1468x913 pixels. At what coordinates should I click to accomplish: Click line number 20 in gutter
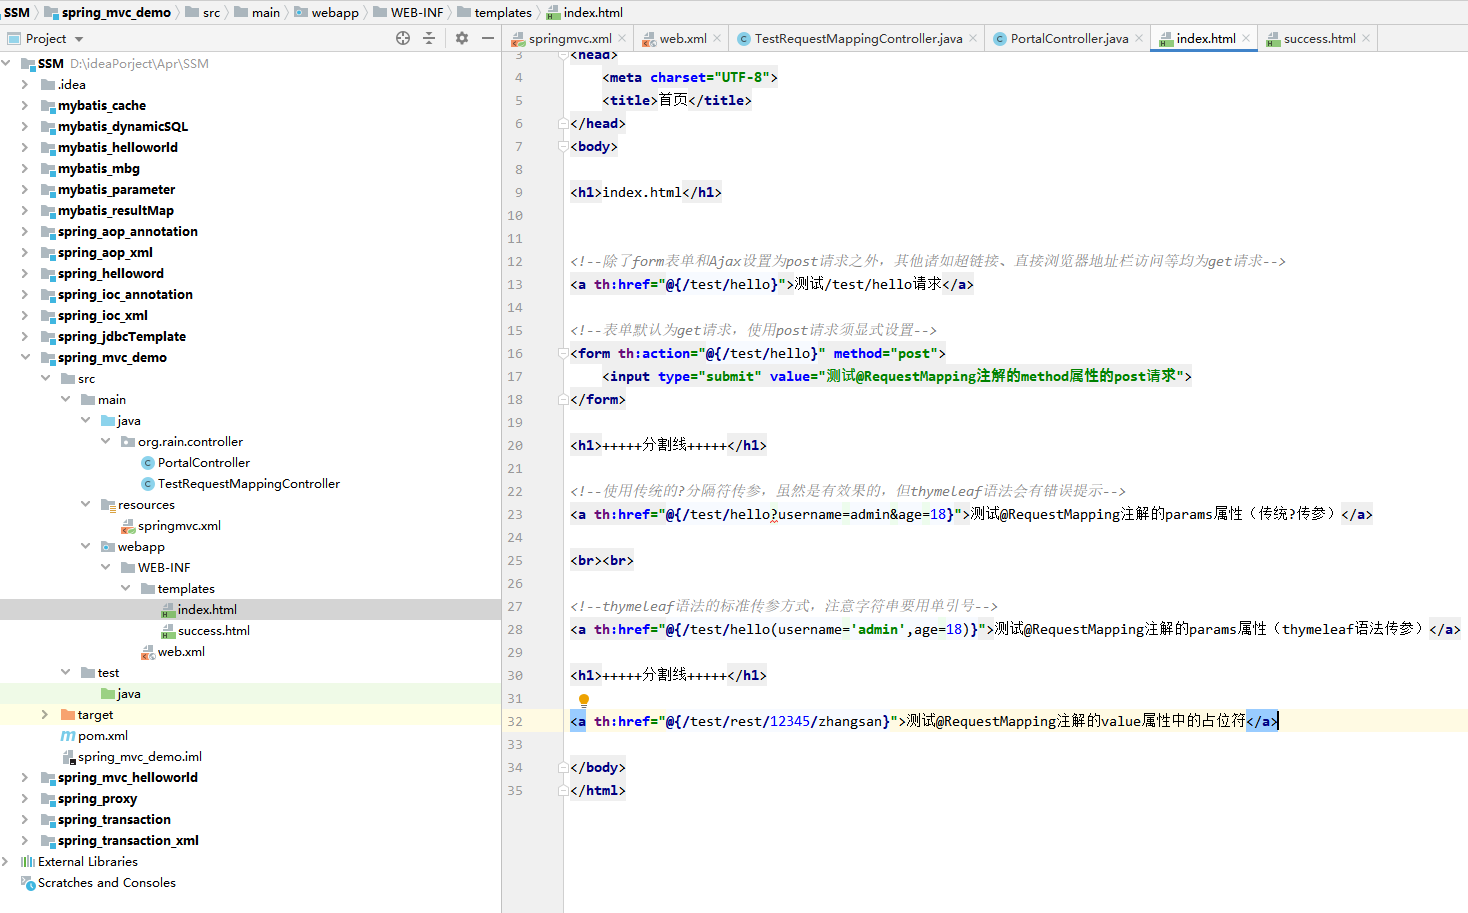point(515,445)
